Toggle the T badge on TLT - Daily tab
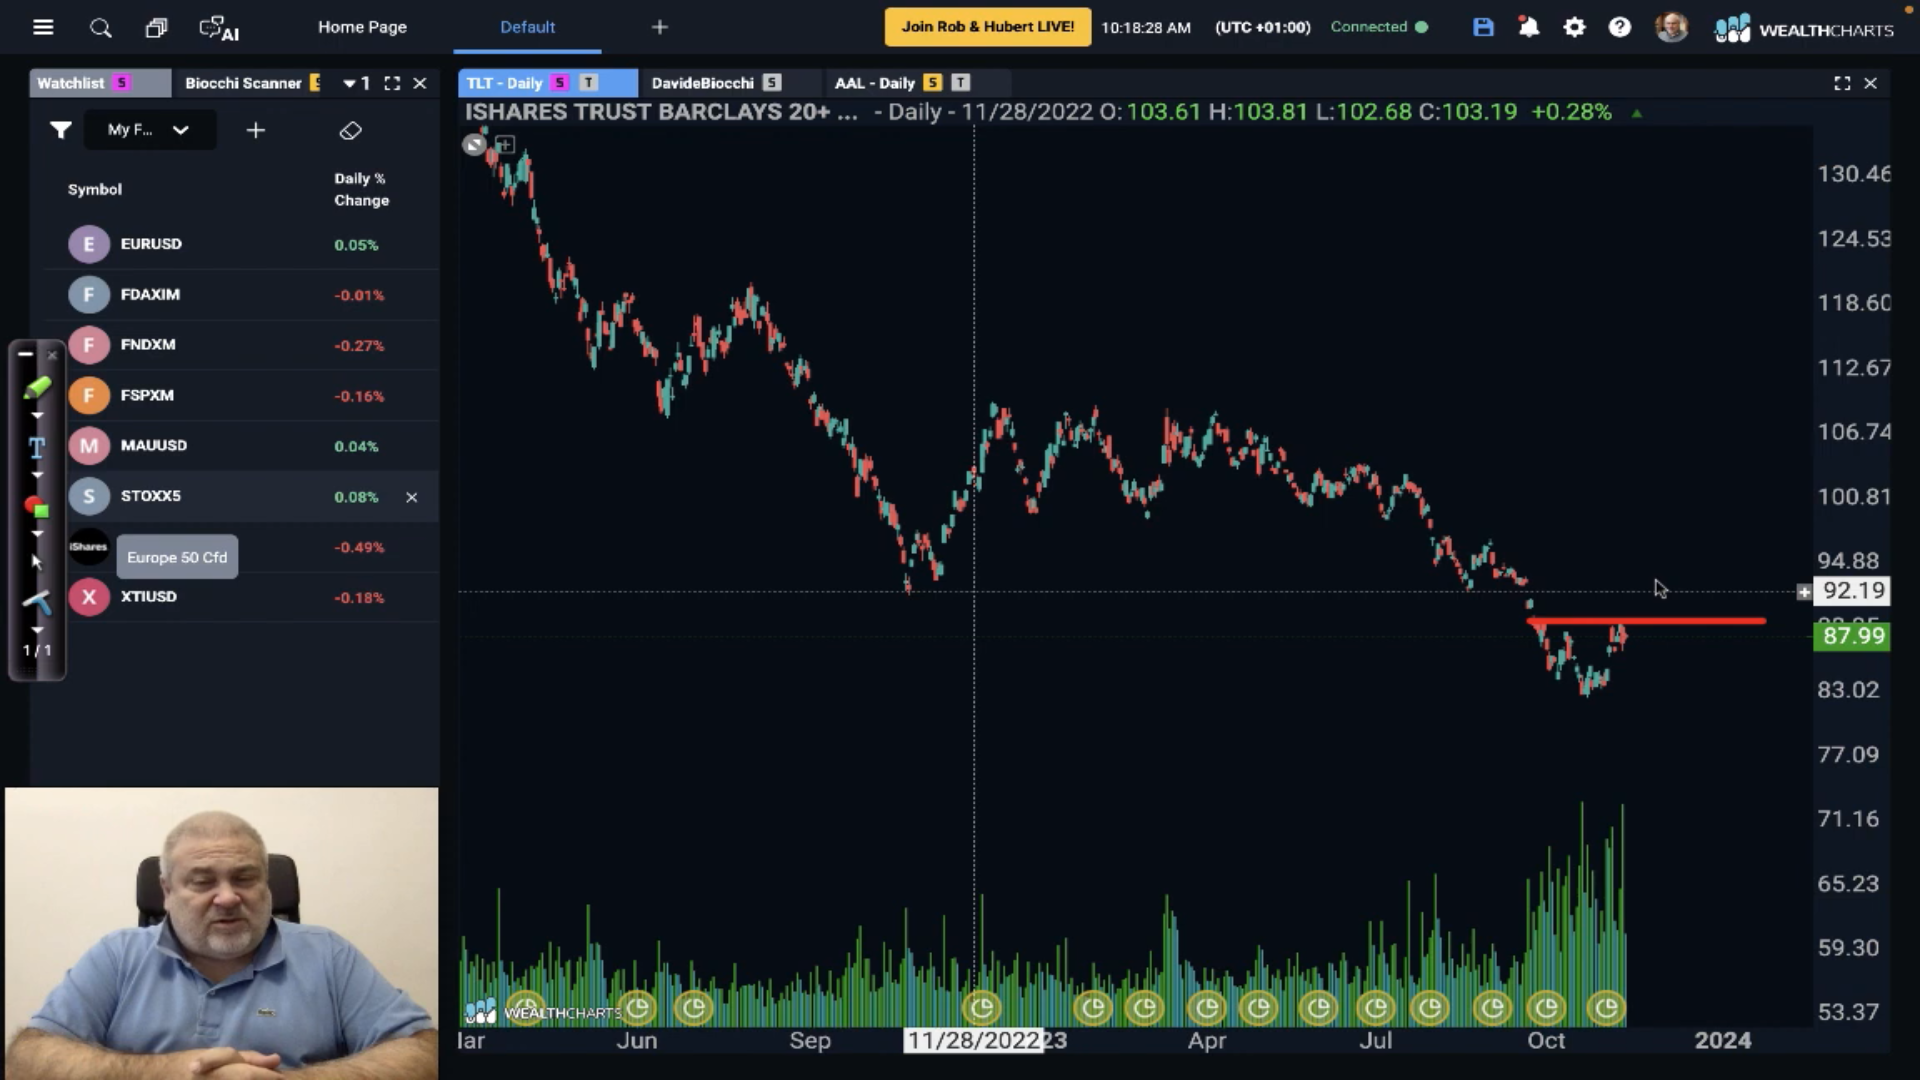 [589, 83]
